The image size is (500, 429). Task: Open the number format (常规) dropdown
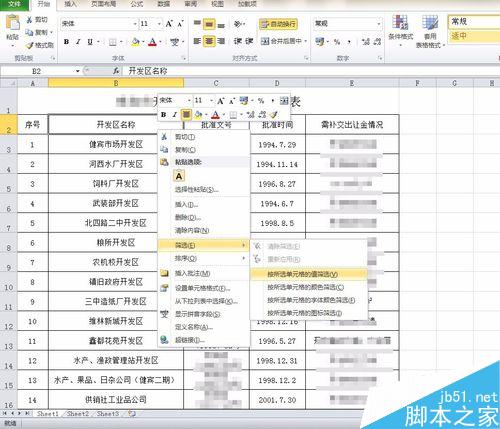[x=379, y=24]
